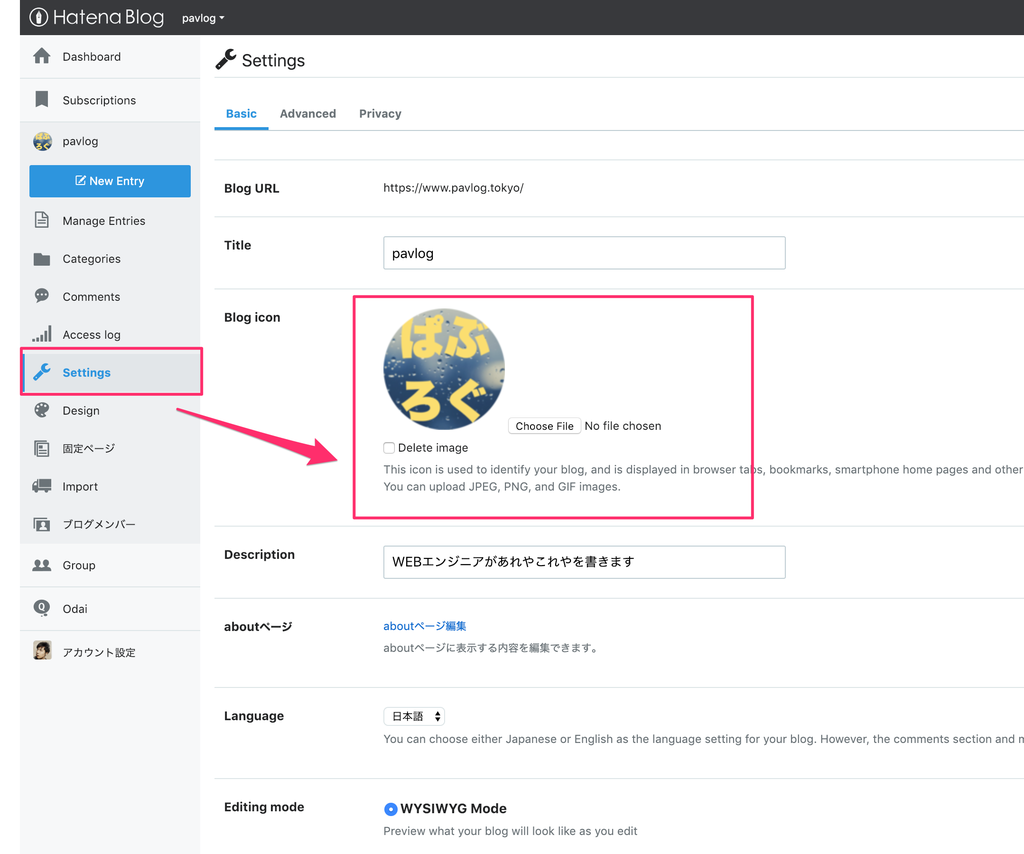The width and height of the screenshot is (1024, 854).
Task: Click the Comments speech bubble icon
Action: pos(42,296)
